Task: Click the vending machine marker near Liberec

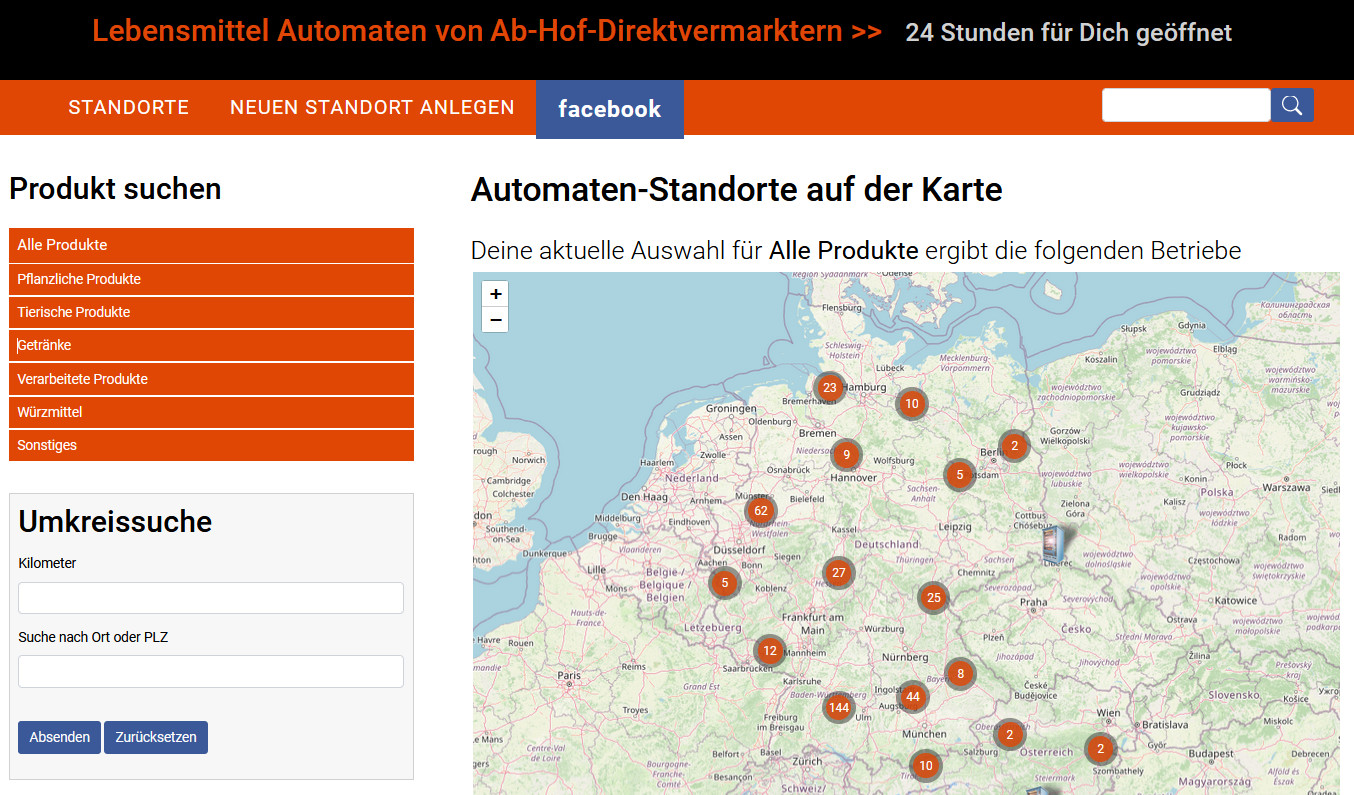Action: pyautogui.click(x=1052, y=543)
